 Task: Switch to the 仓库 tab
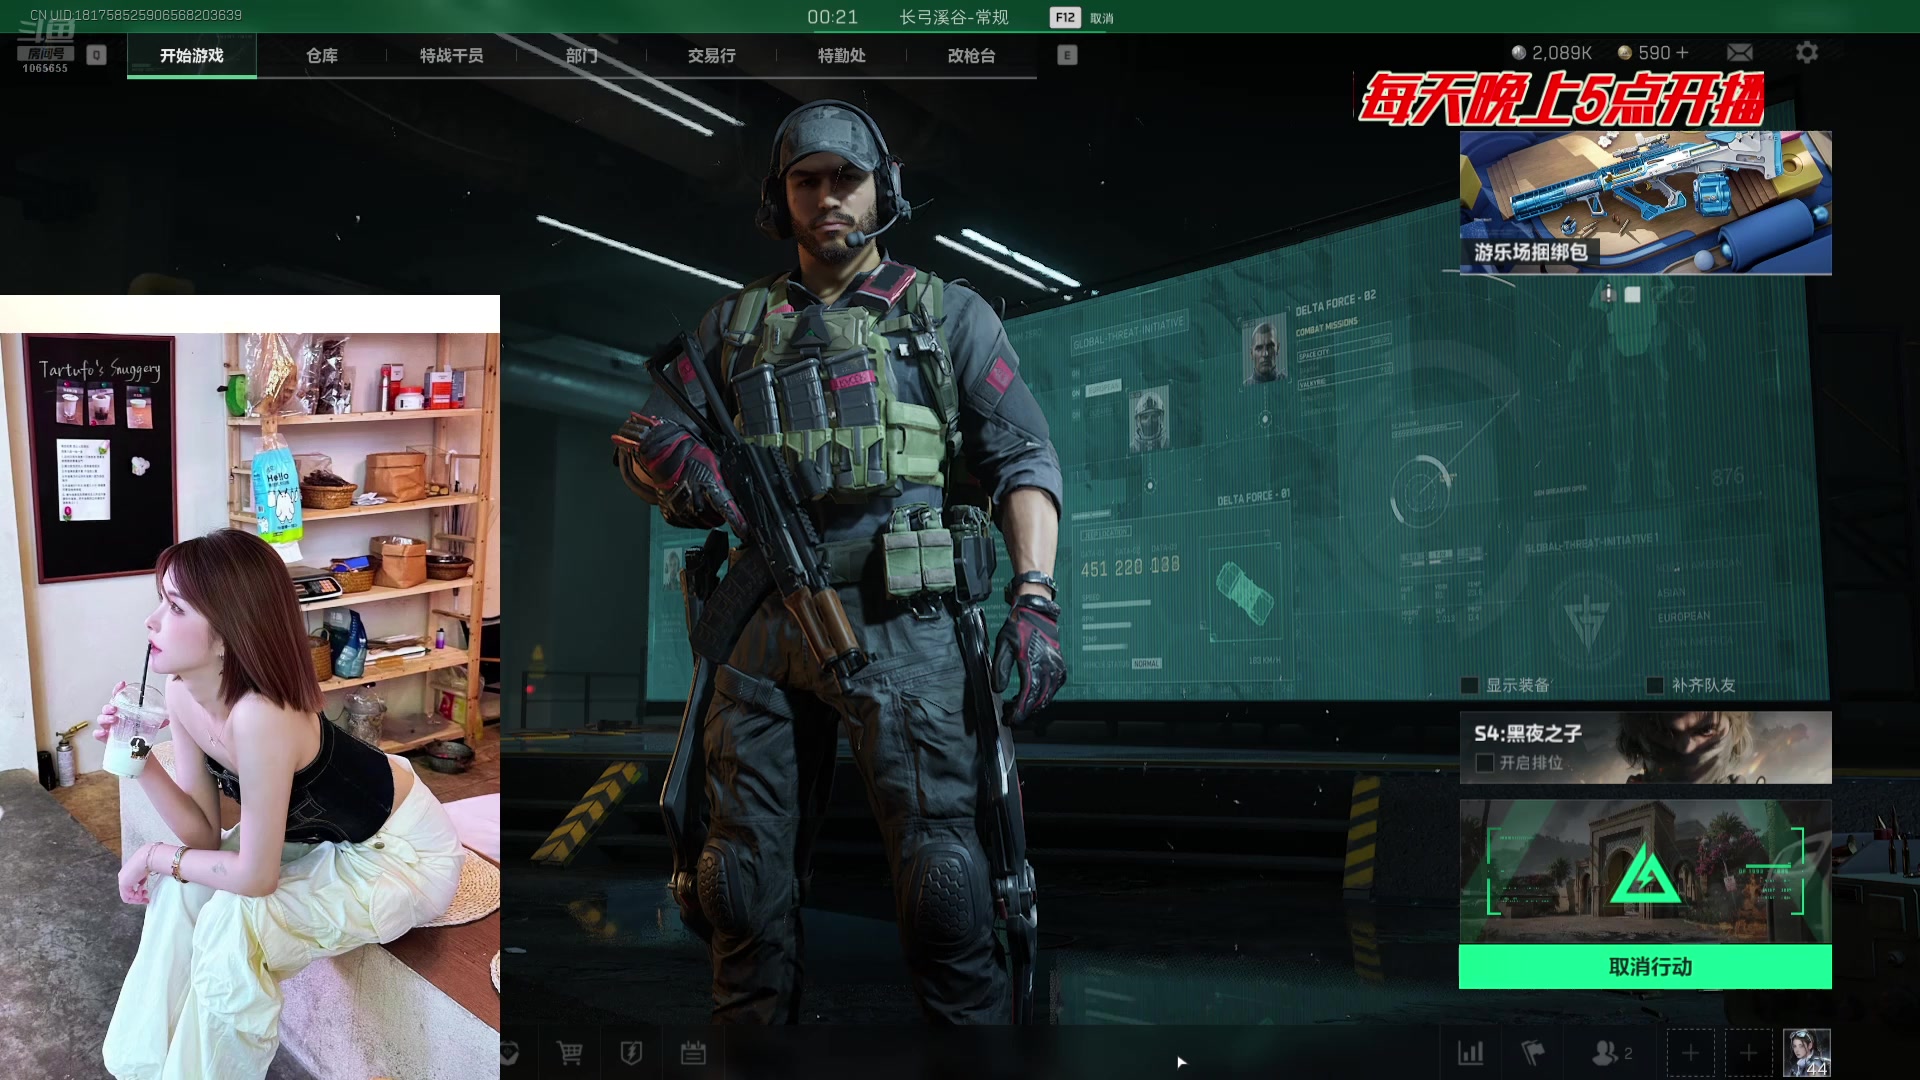click(x=321, y=56)
